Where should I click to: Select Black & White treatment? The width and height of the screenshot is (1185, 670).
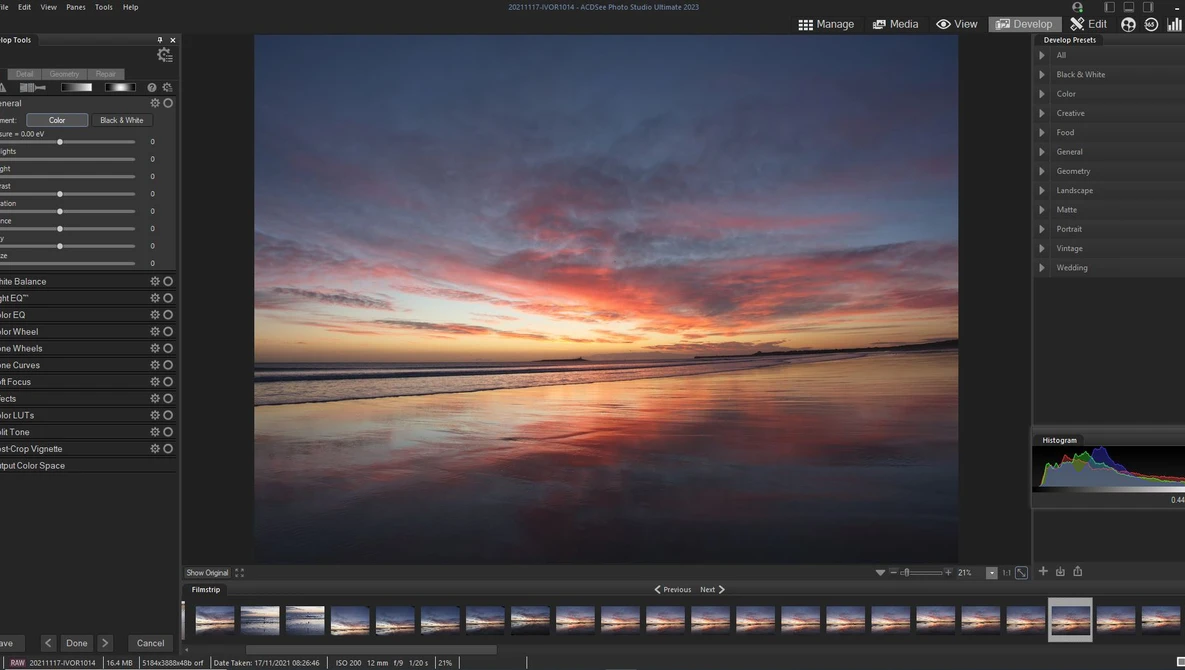click(x=122, y=120)
